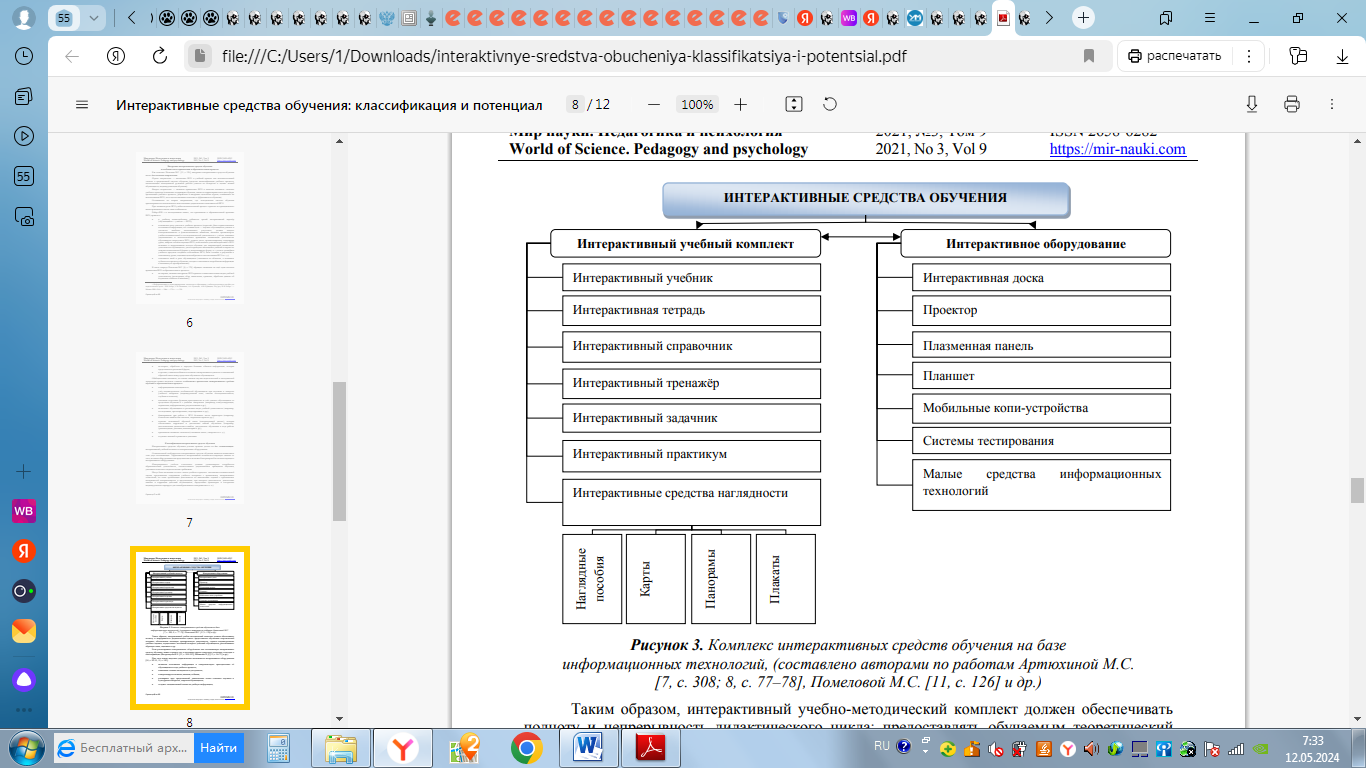Open the Yandex Mail envelope sidebar icon
Image resolution: width=1366 pixels, height=768 pixels.
[x=24, y=631]
